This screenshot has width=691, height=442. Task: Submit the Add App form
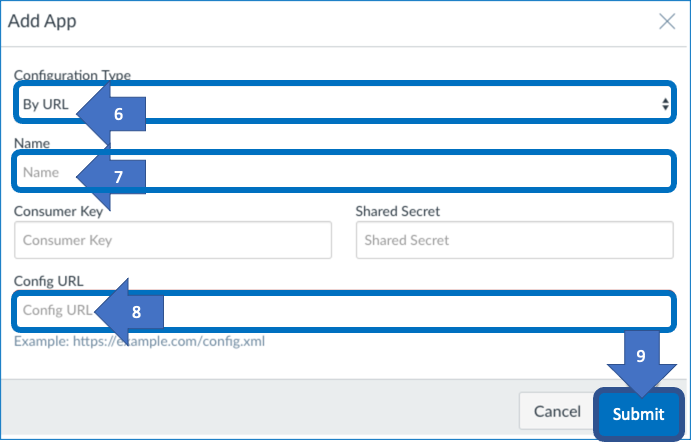point(638,414)
